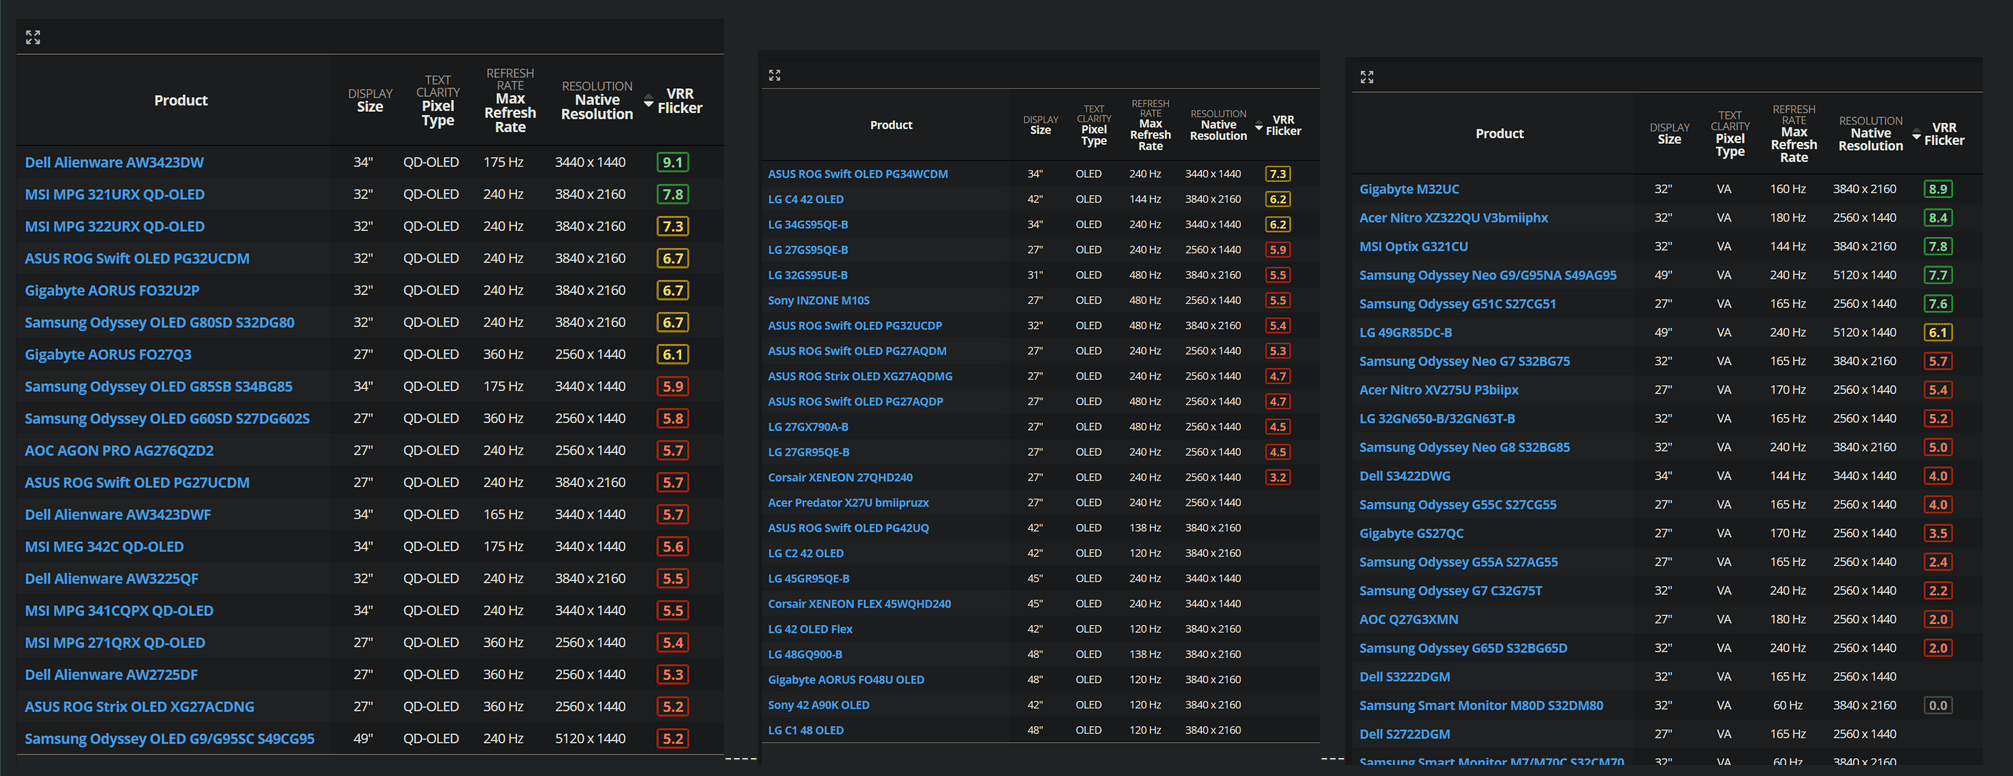Screen dimensions: 2013x776
Task: Open the LG 49GR85DC-B link
Action: coord(1406,332)
